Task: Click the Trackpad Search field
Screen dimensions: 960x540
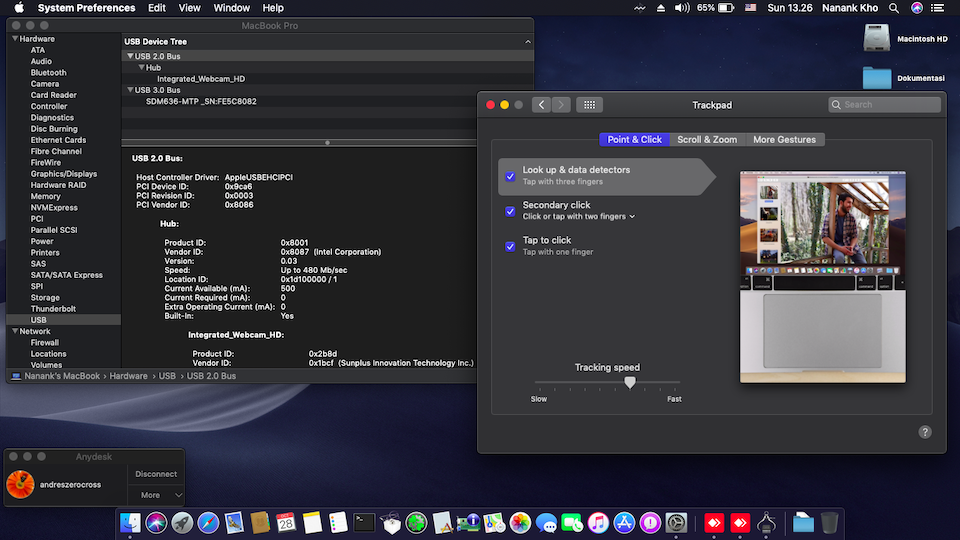Action: [x=884, y=105]
